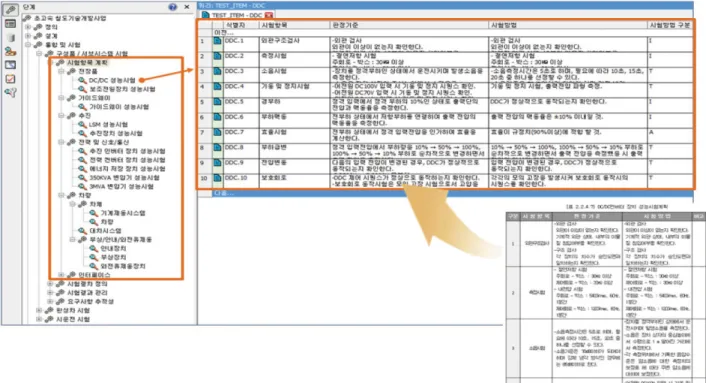Viewport: 706px width, 383px height.
Task: Select 추진장치 성능시험 tree item
Action: (x=116, y=133)
